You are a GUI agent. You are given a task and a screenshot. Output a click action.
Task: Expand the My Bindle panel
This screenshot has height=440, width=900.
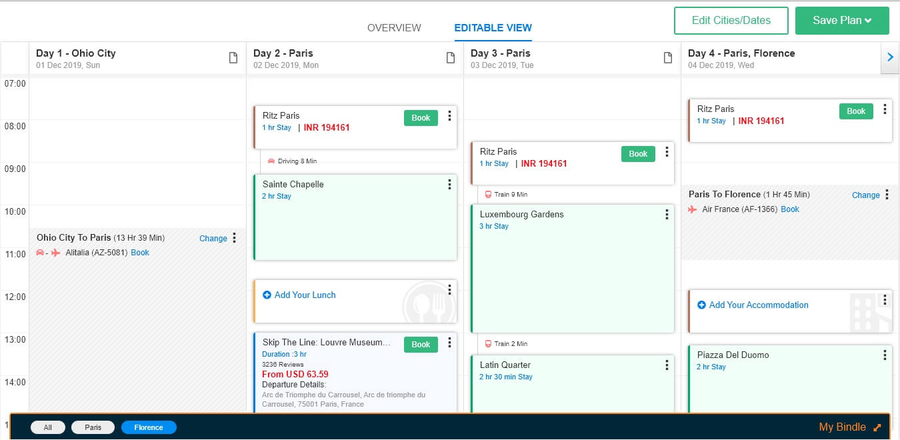pyautogui.click(x=877, y=427)
